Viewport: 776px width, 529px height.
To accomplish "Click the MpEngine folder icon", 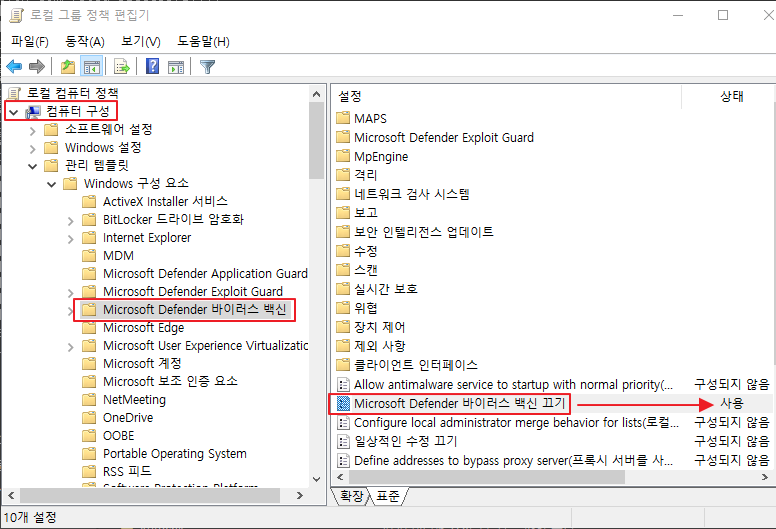I will (343, 156).
